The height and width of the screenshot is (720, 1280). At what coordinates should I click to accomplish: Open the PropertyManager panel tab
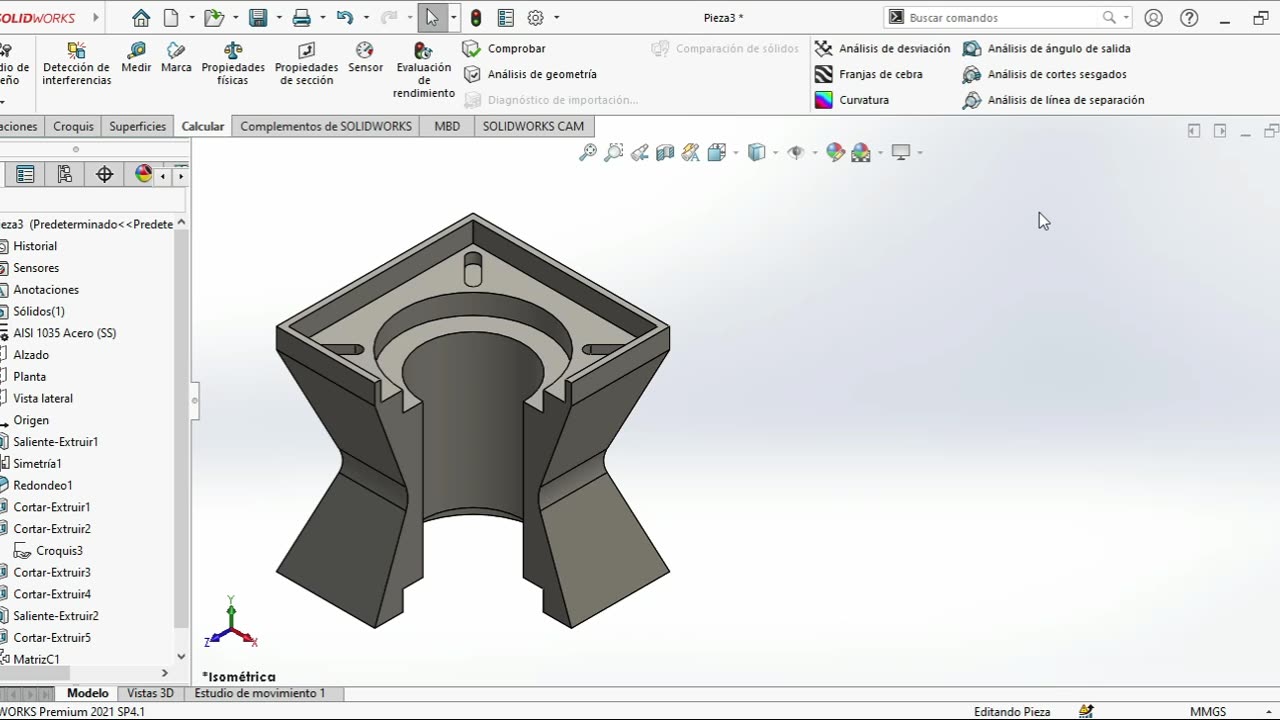[26, 175]
